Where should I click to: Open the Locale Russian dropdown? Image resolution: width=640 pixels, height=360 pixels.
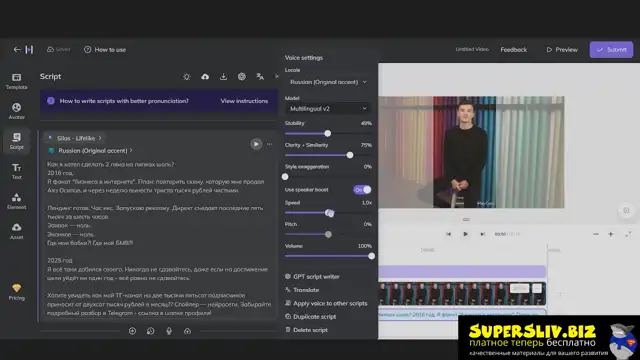pos(328,82)
